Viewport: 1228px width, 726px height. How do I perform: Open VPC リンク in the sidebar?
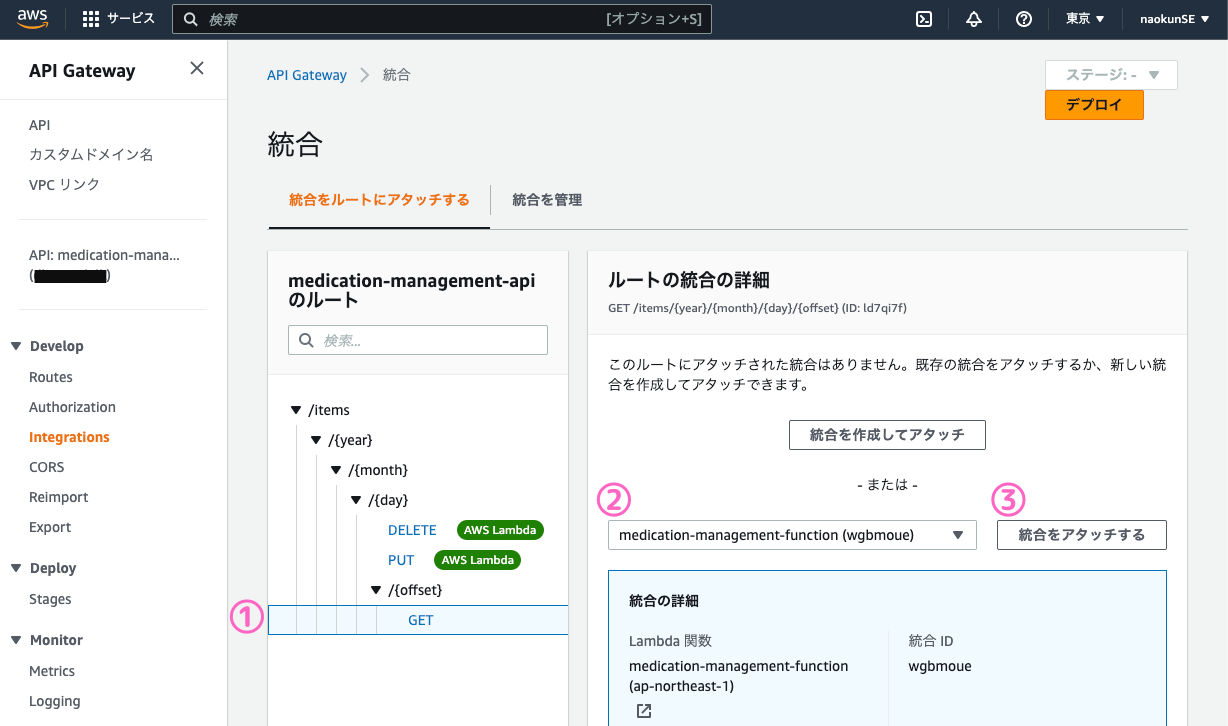pos(65,185)
